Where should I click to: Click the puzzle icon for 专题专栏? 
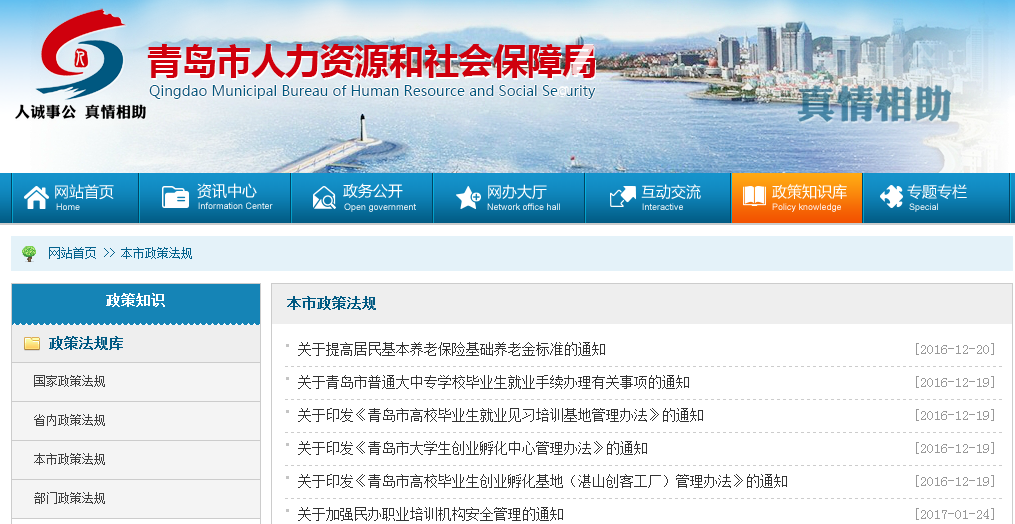pos(890,198)
